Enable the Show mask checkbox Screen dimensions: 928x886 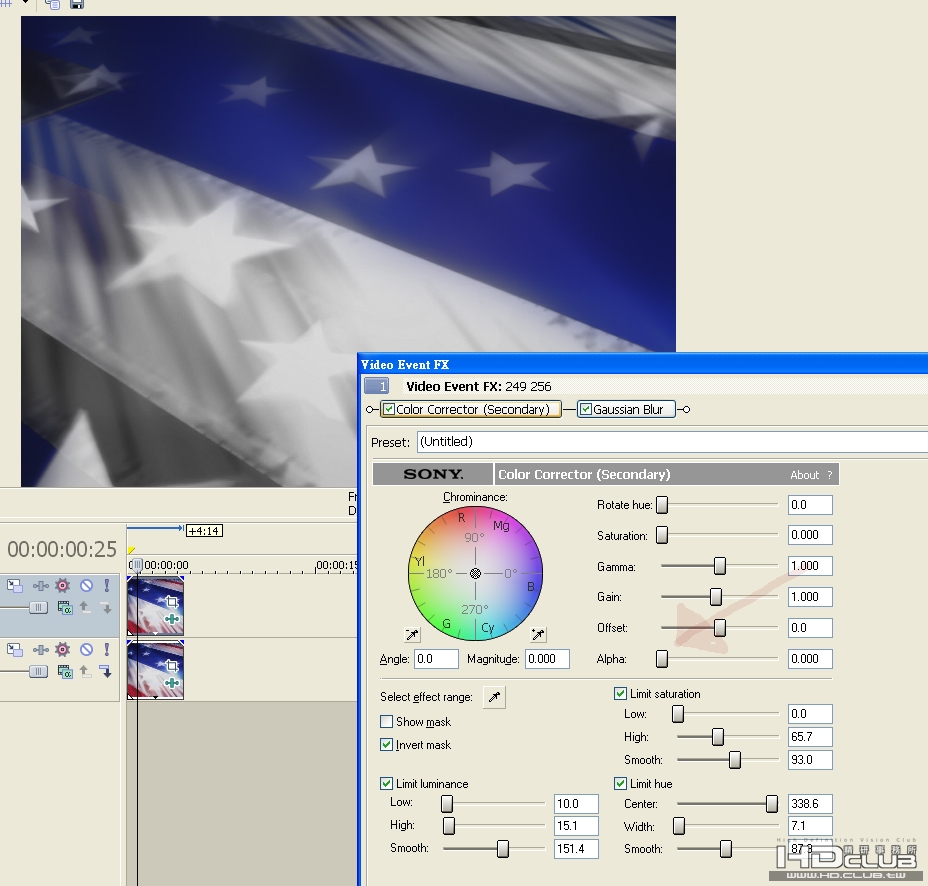(386, 721)
